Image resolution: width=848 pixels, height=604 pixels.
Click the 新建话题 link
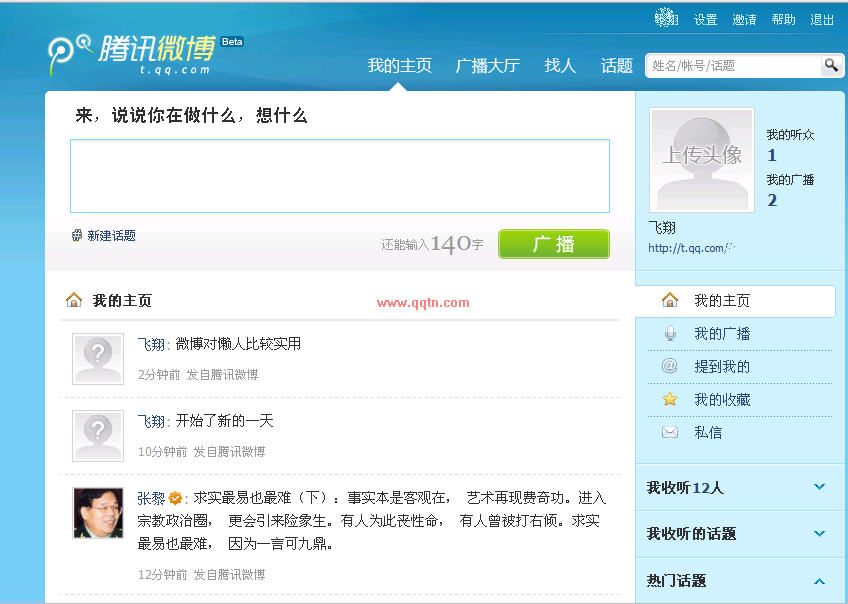click(111, 236)
